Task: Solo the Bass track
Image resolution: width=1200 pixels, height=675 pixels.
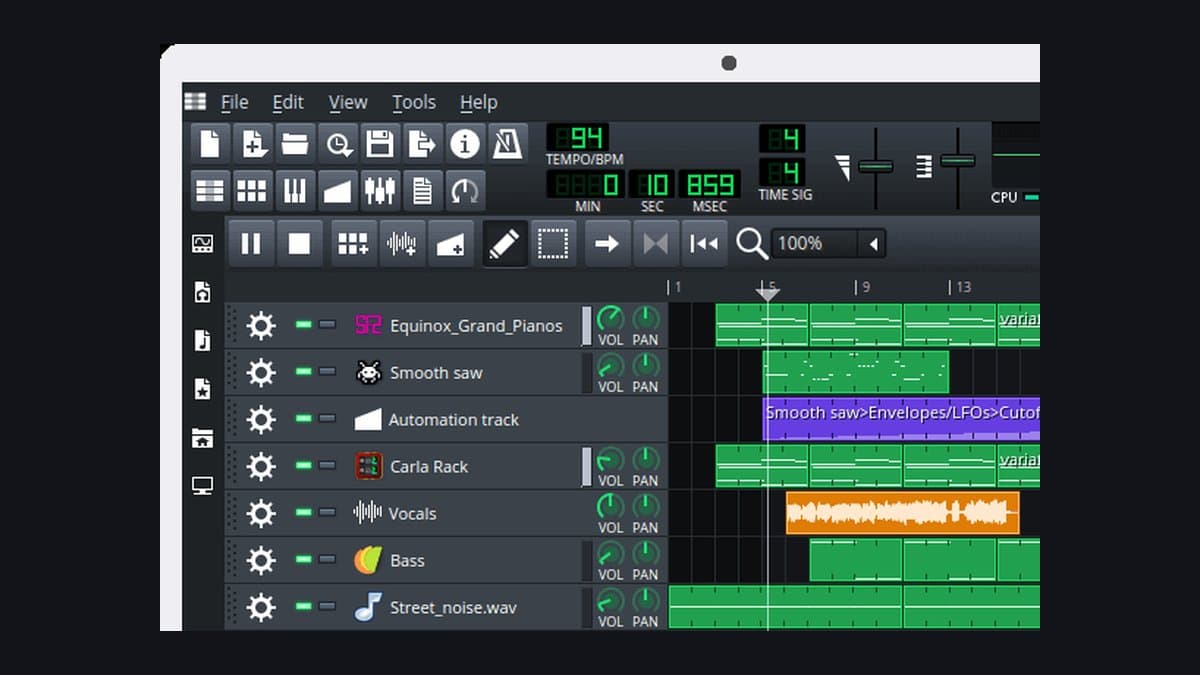Action: click(327, 560)
